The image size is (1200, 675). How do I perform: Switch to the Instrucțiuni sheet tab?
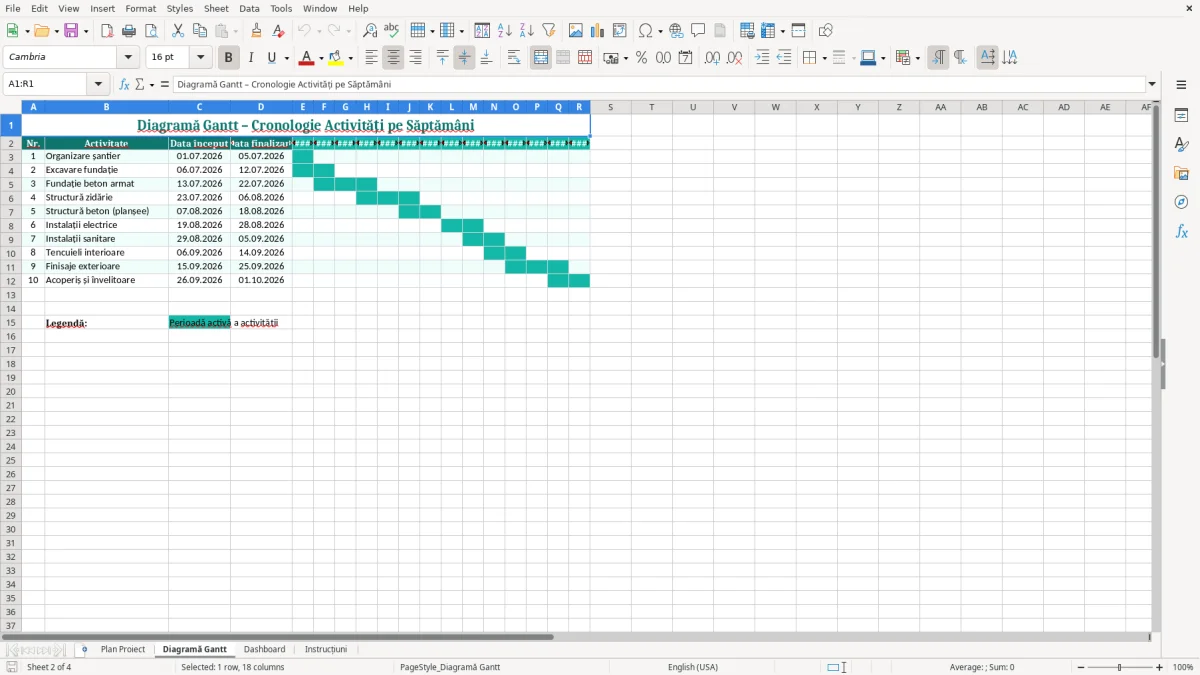coord(326,649)
